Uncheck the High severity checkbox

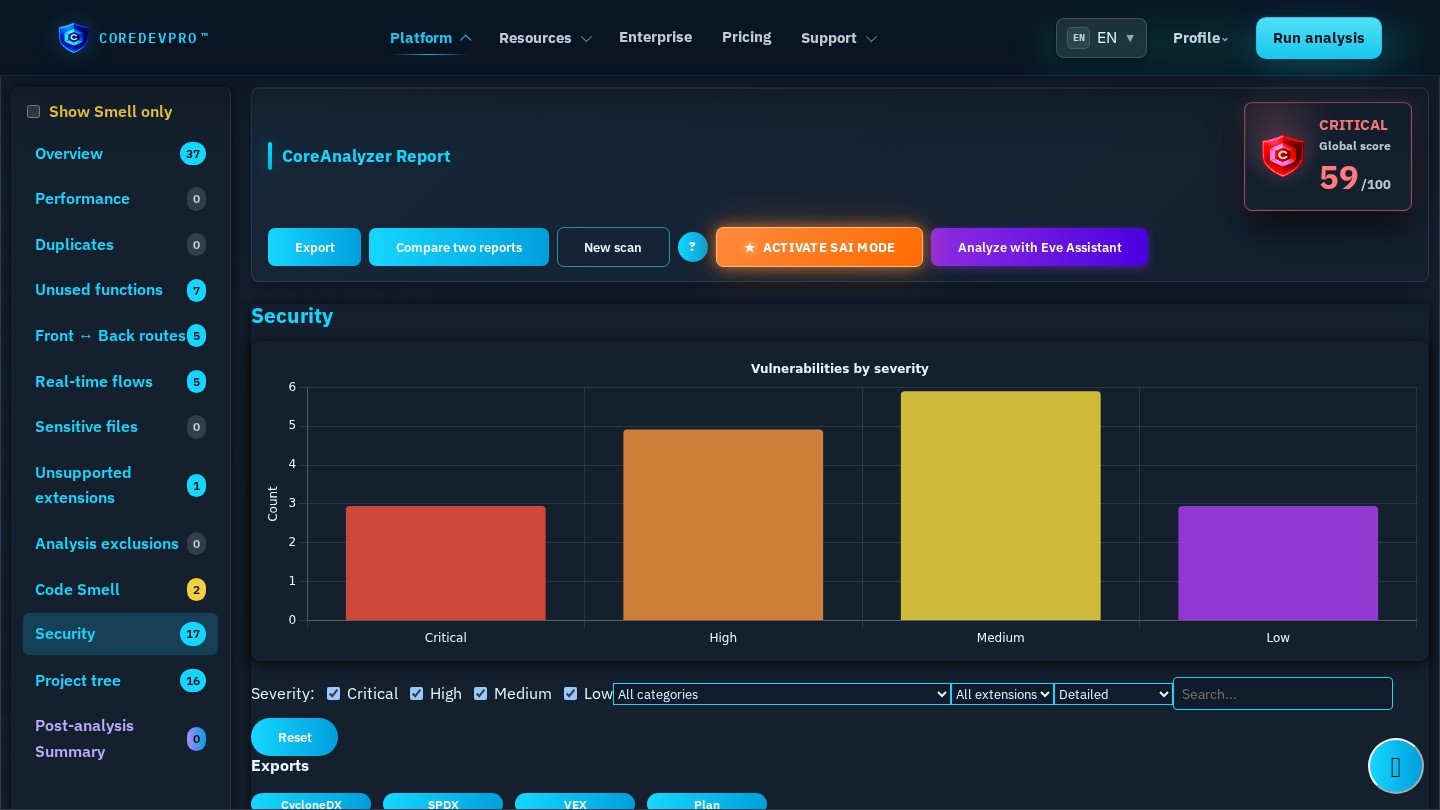pos(416,694)
